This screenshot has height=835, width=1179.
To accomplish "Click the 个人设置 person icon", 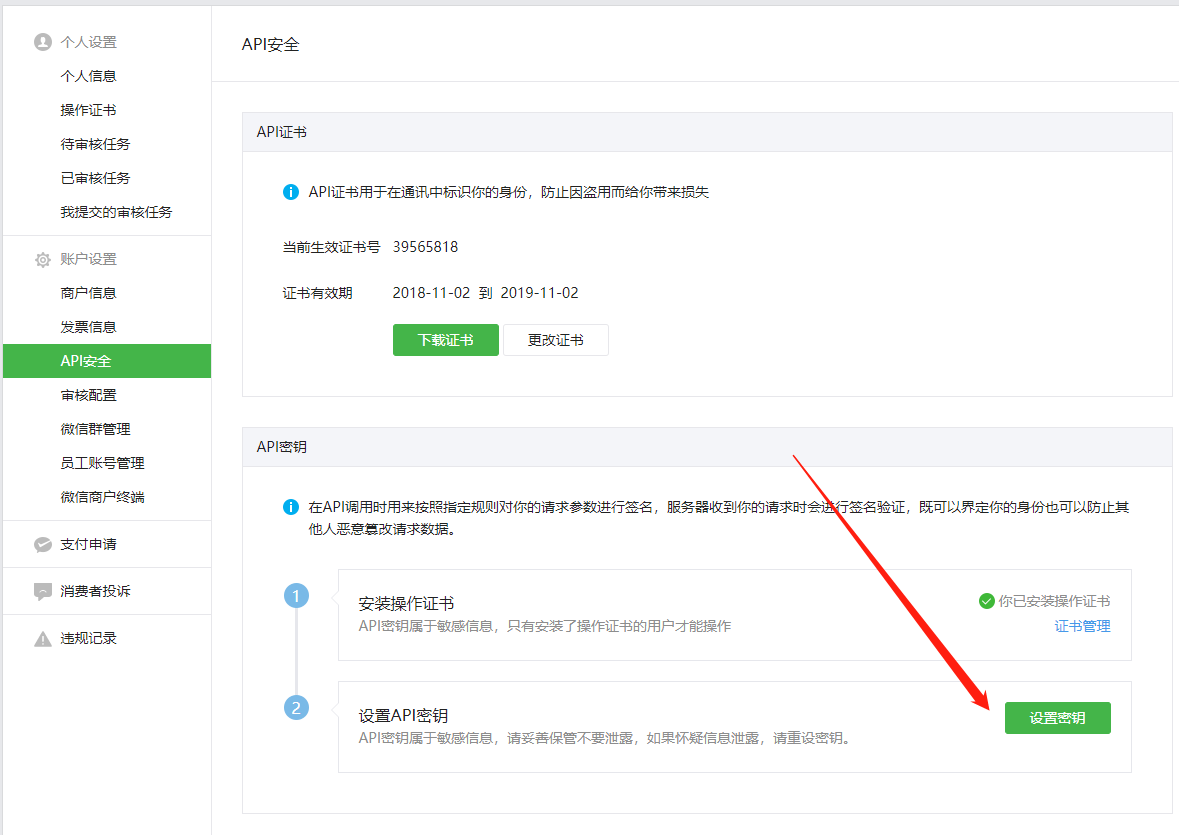I will point(42,42).
